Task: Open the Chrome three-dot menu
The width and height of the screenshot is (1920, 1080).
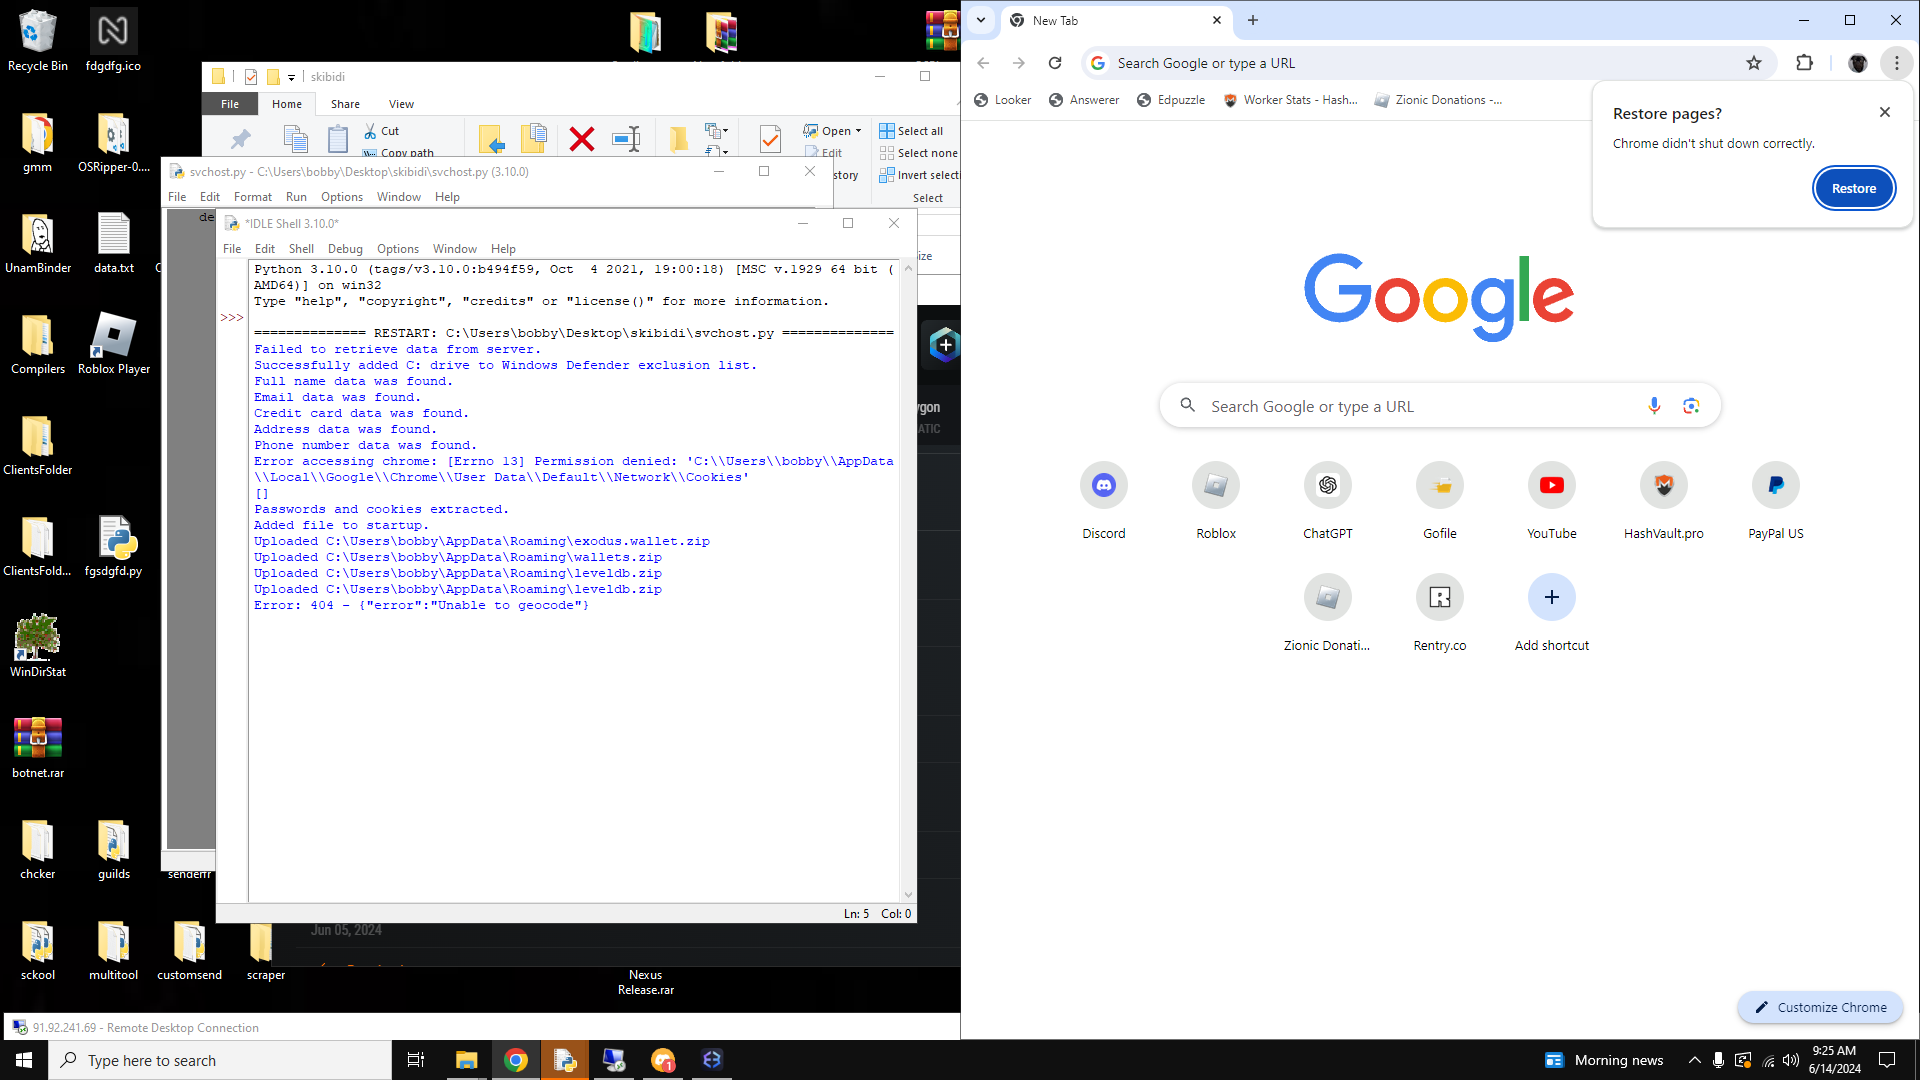Action: [1896, 63]
